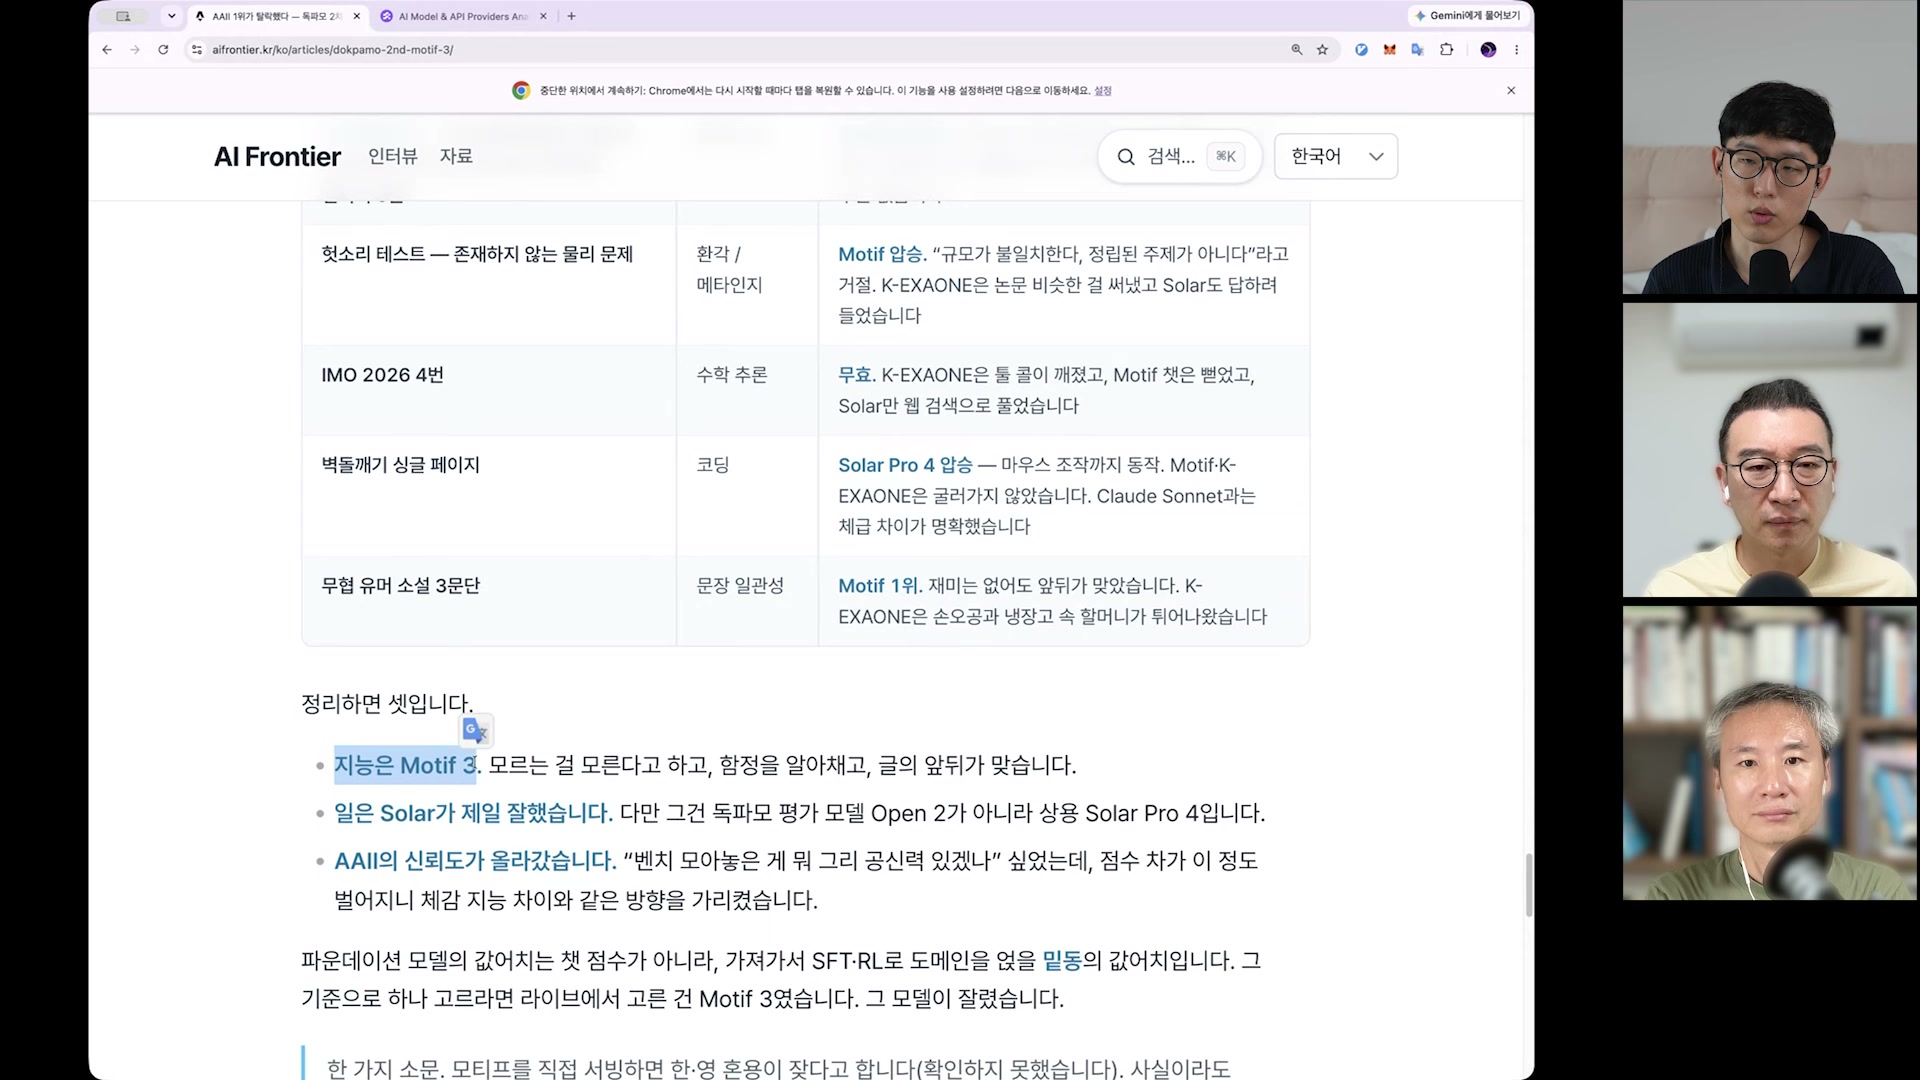Click the 검색 search field
Viewport: 1920px width, 1080px height.
pyautogui.click(x=1179, y=157)
